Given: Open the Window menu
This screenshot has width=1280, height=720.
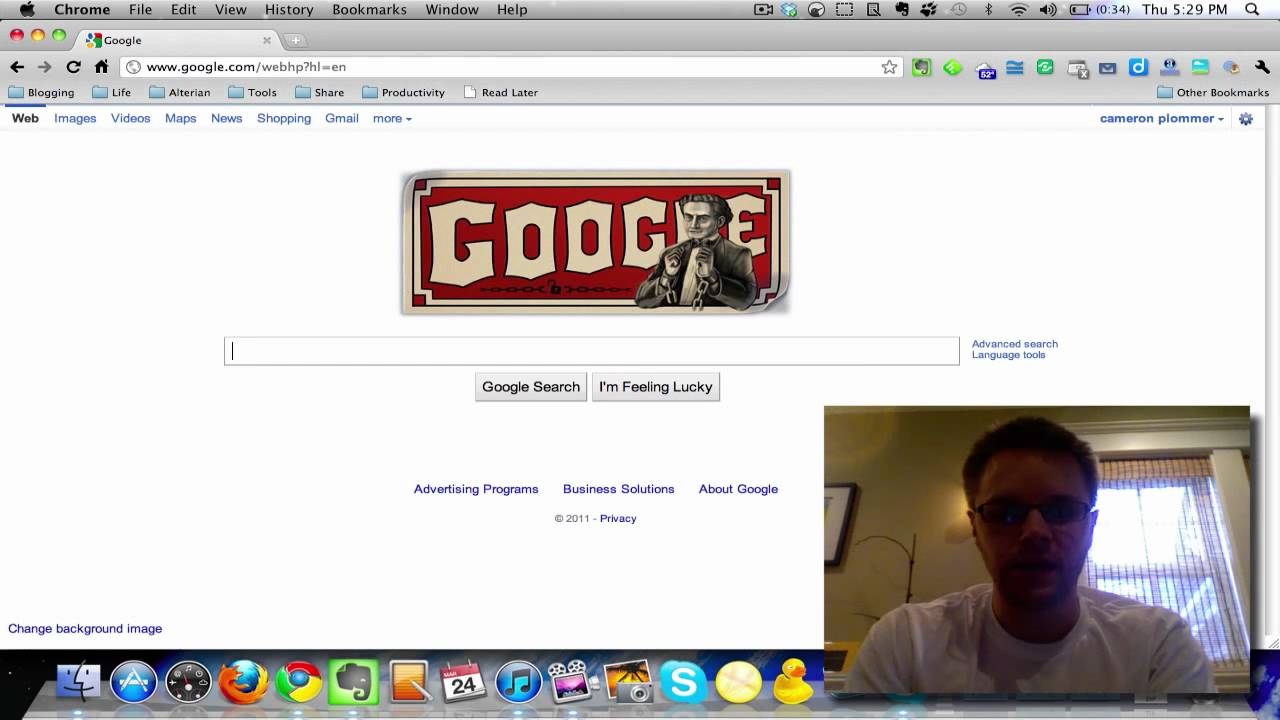Looking at the screenshot, I should [x=452, y=10].
